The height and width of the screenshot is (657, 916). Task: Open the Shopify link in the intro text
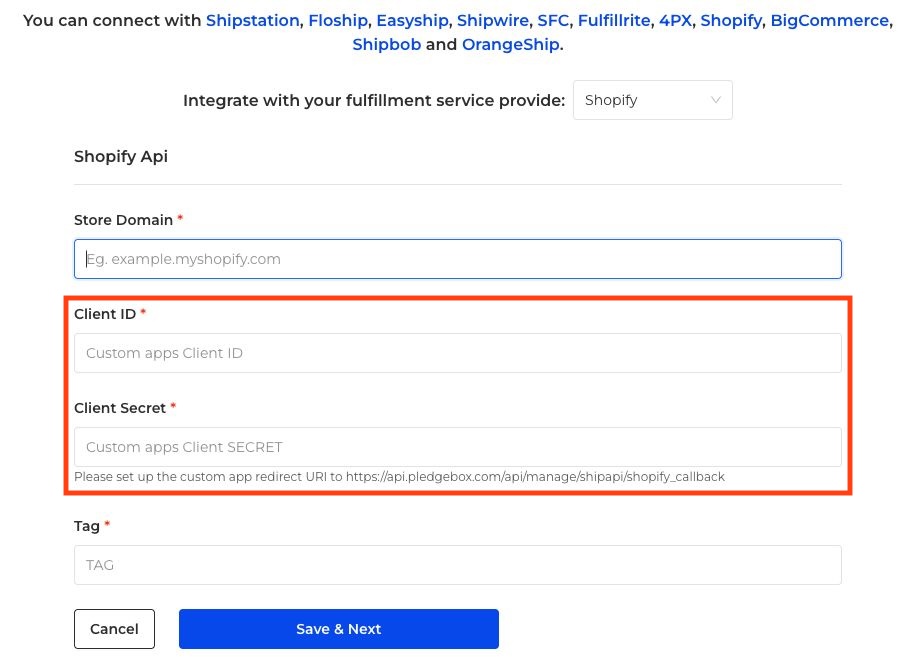731,20
